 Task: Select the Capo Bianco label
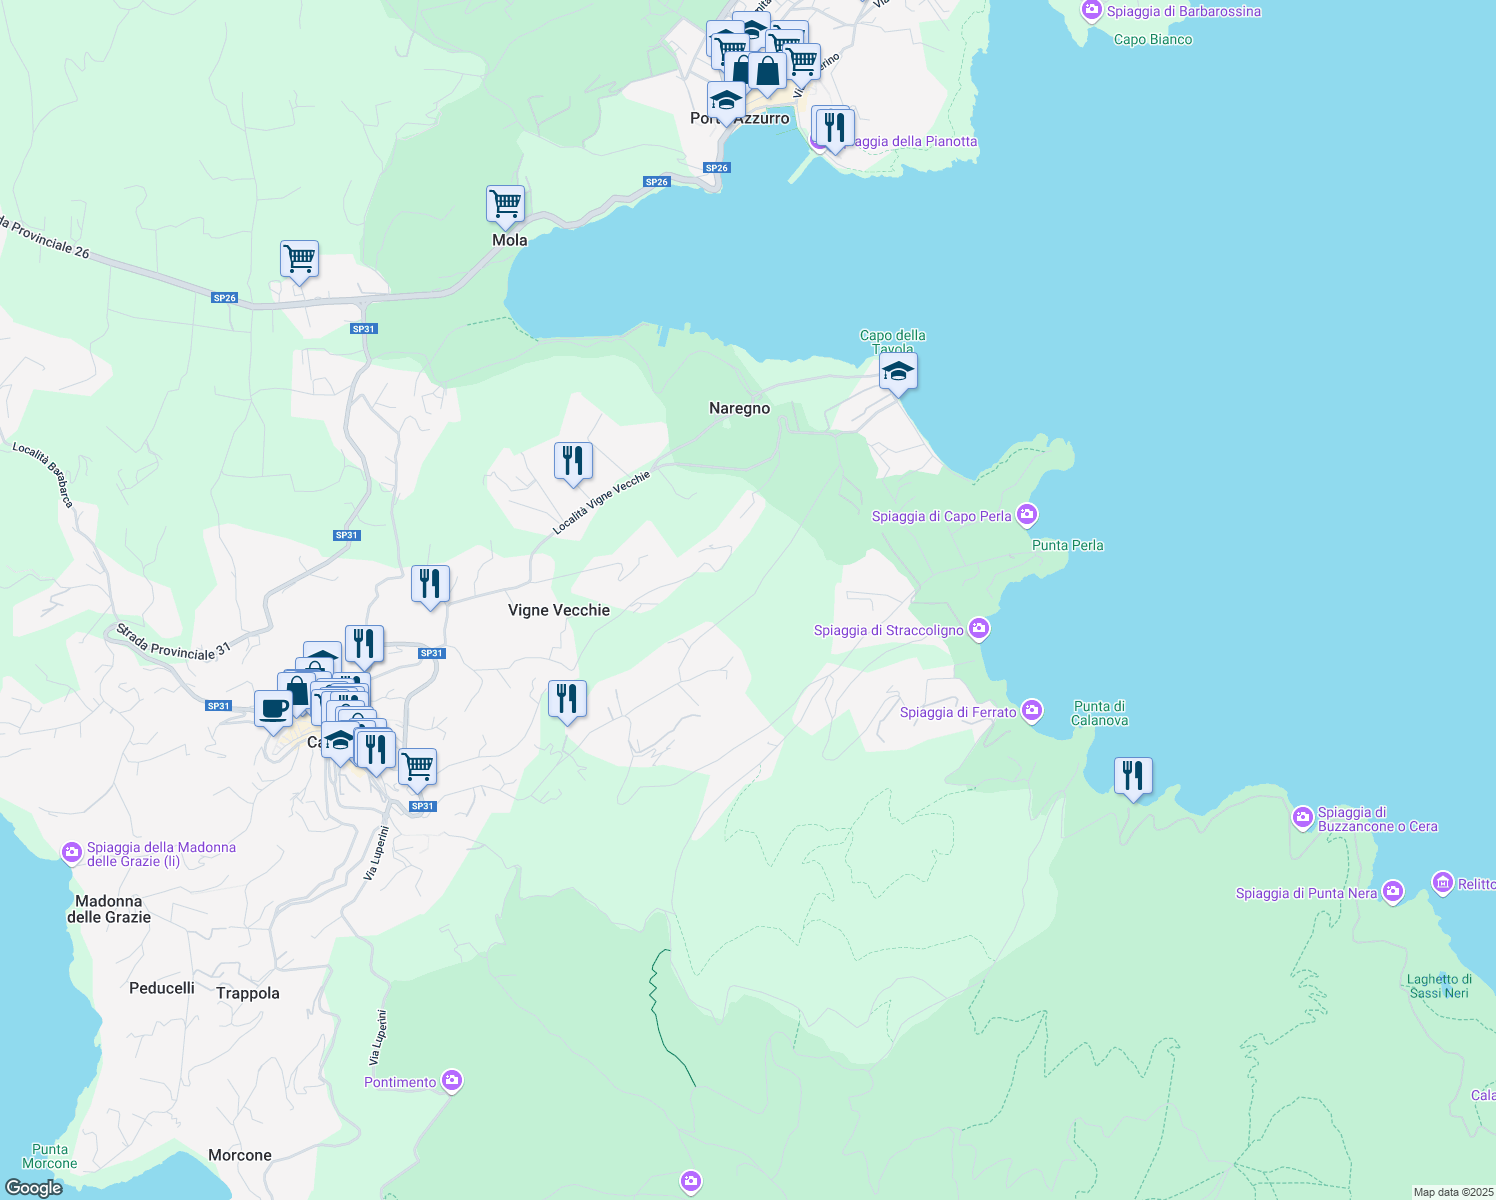point(1153,40)
